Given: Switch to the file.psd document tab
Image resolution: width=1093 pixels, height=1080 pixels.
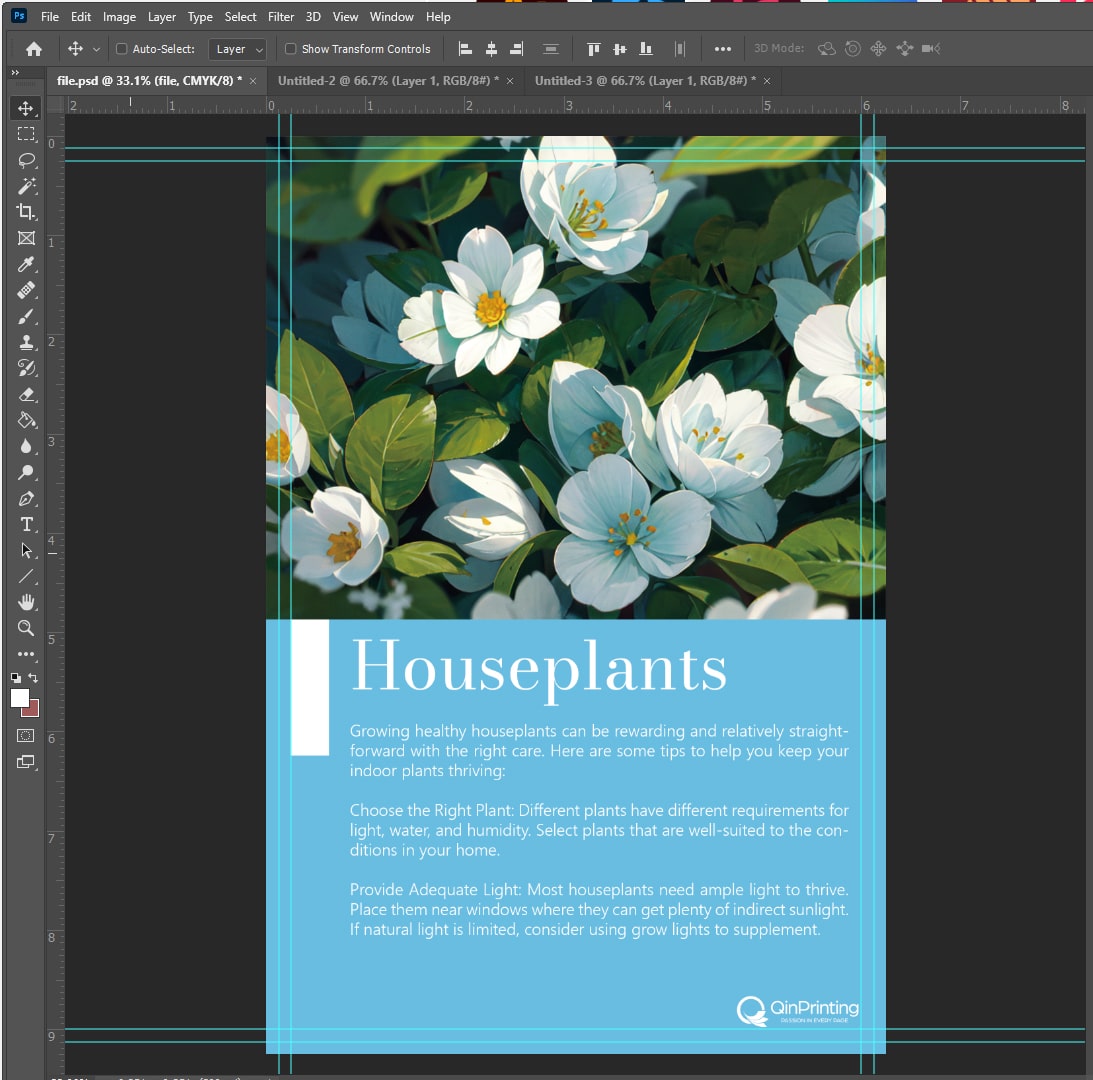Looking at the screenshot, I should tap(149, 81).
